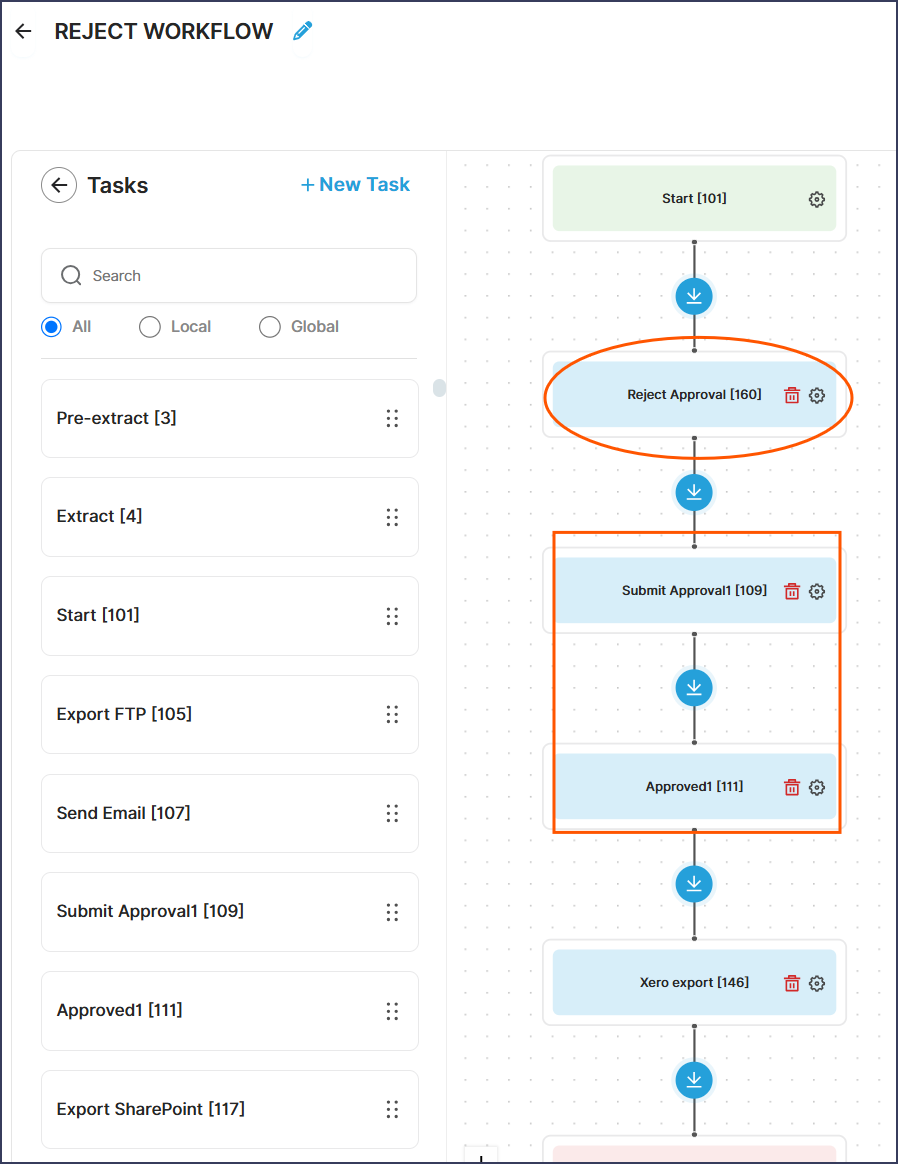Viewport: 898px width, 1164px height.
Task: Click in the task Search field
Action: point(229,275)
